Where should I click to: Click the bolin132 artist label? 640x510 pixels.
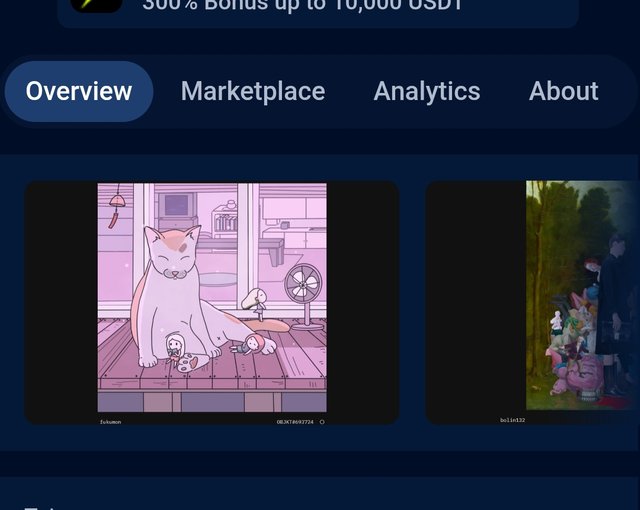click(513, 420)
